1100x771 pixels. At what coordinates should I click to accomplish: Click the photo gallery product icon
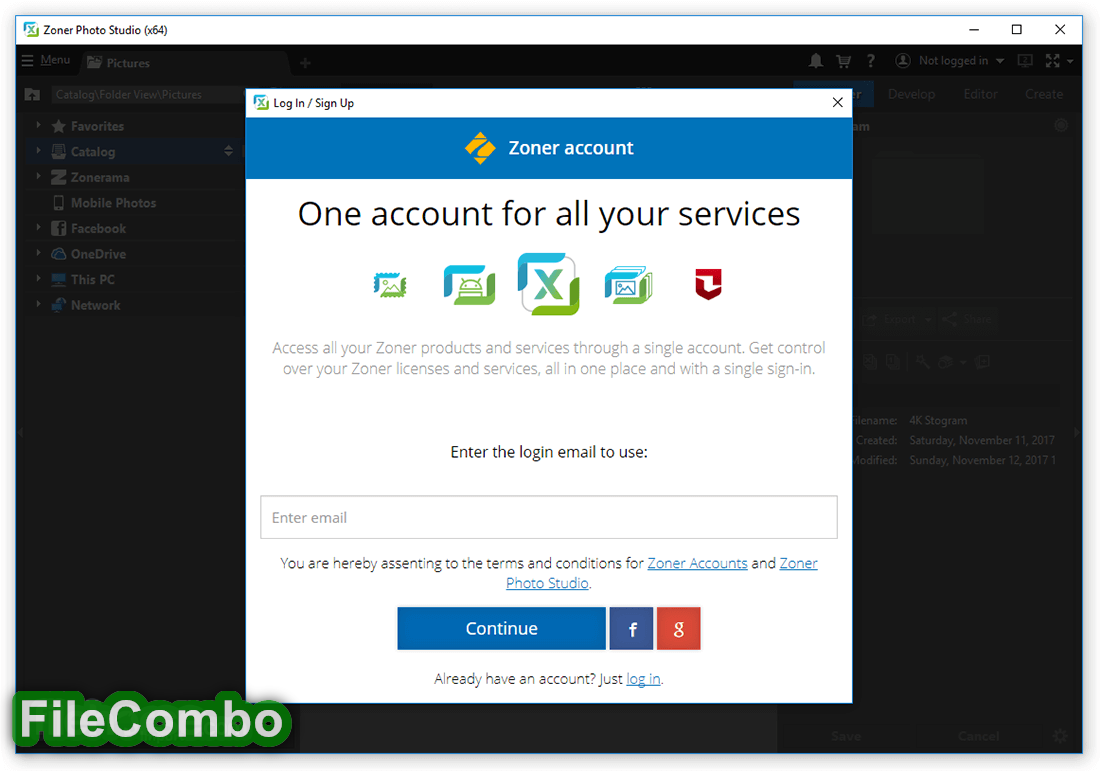click(628, 285)
